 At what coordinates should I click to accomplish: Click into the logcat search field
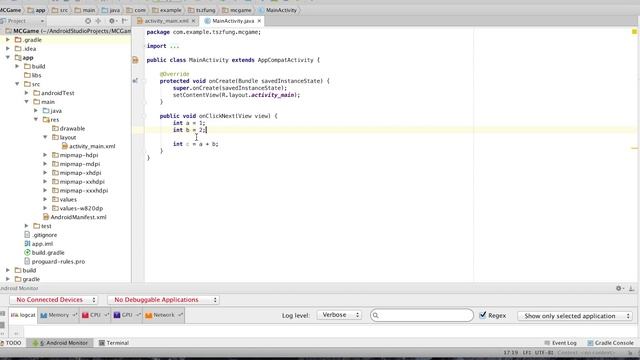tap(422, 315)
